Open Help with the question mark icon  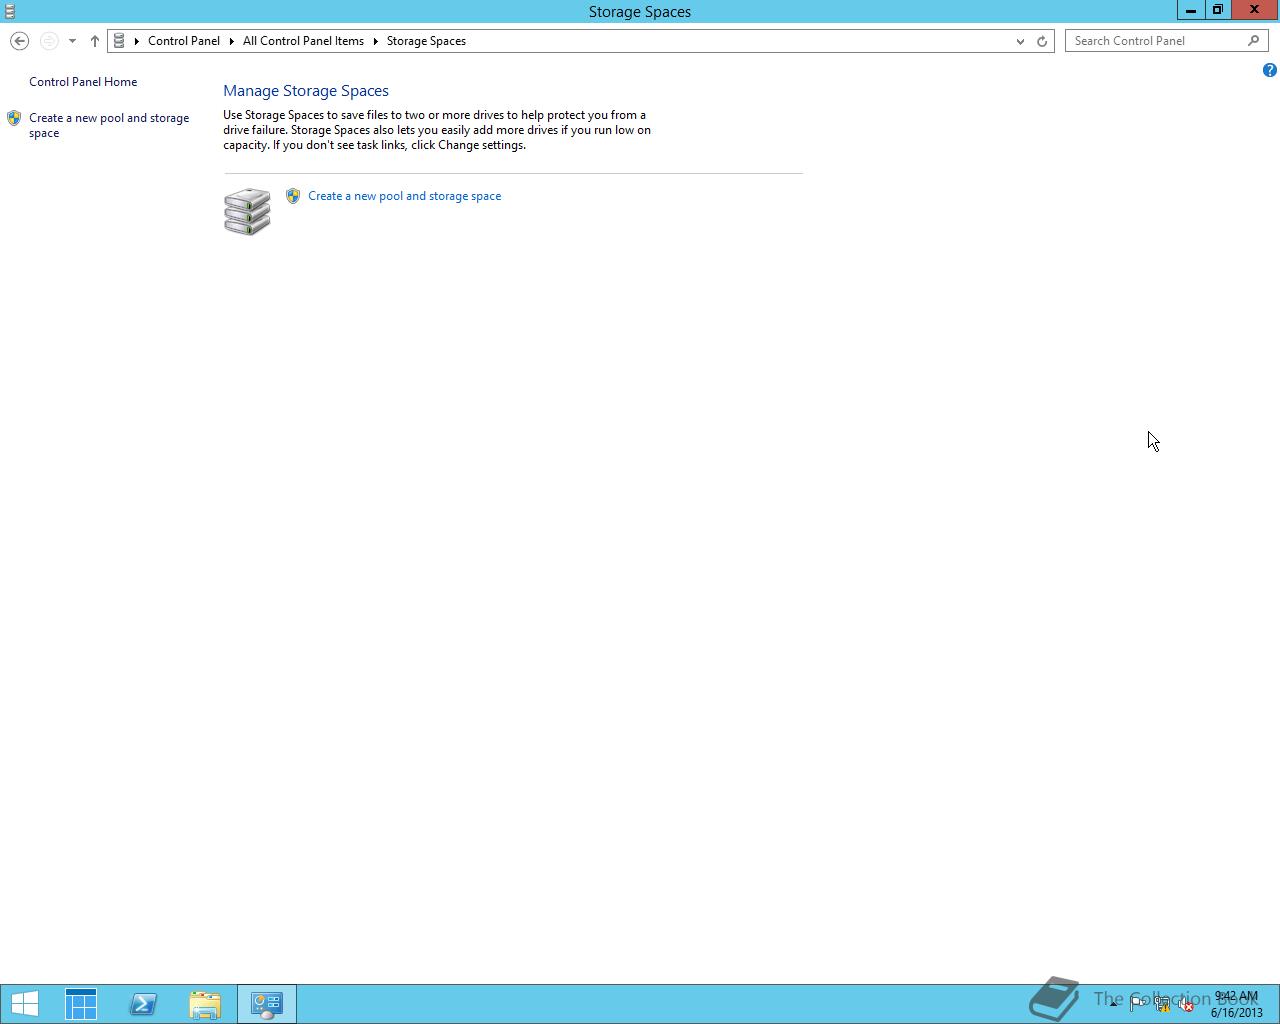point(1269,70)
